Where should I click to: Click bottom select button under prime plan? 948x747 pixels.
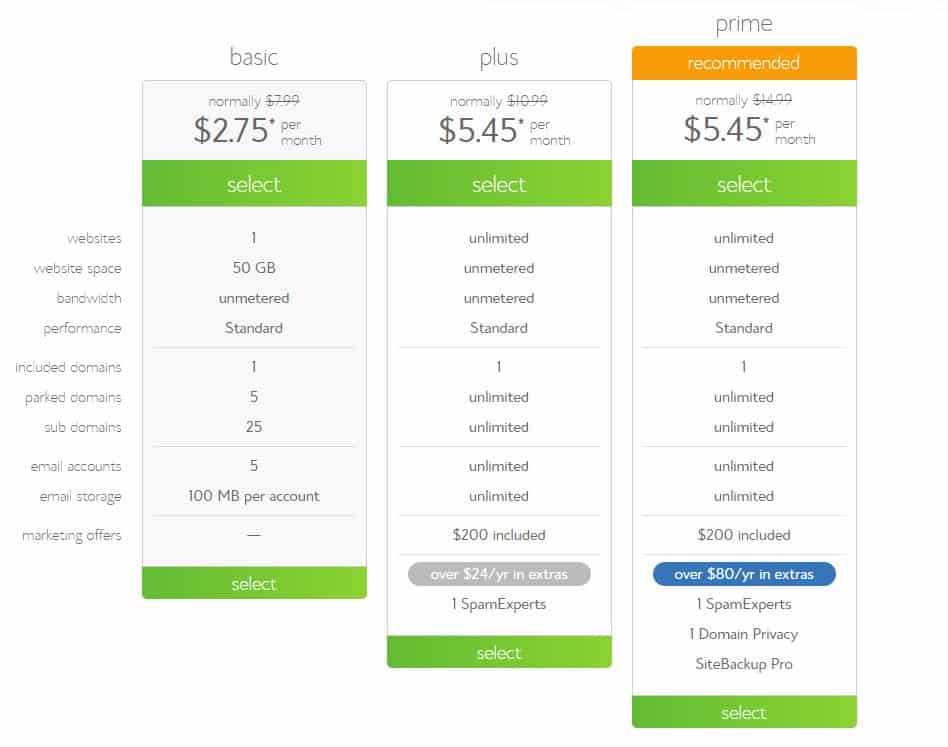tap(744, 712)
